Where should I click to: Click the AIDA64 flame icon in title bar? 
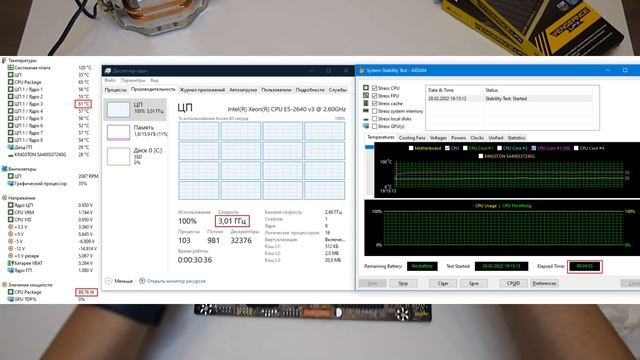click(x=361, y=71)
